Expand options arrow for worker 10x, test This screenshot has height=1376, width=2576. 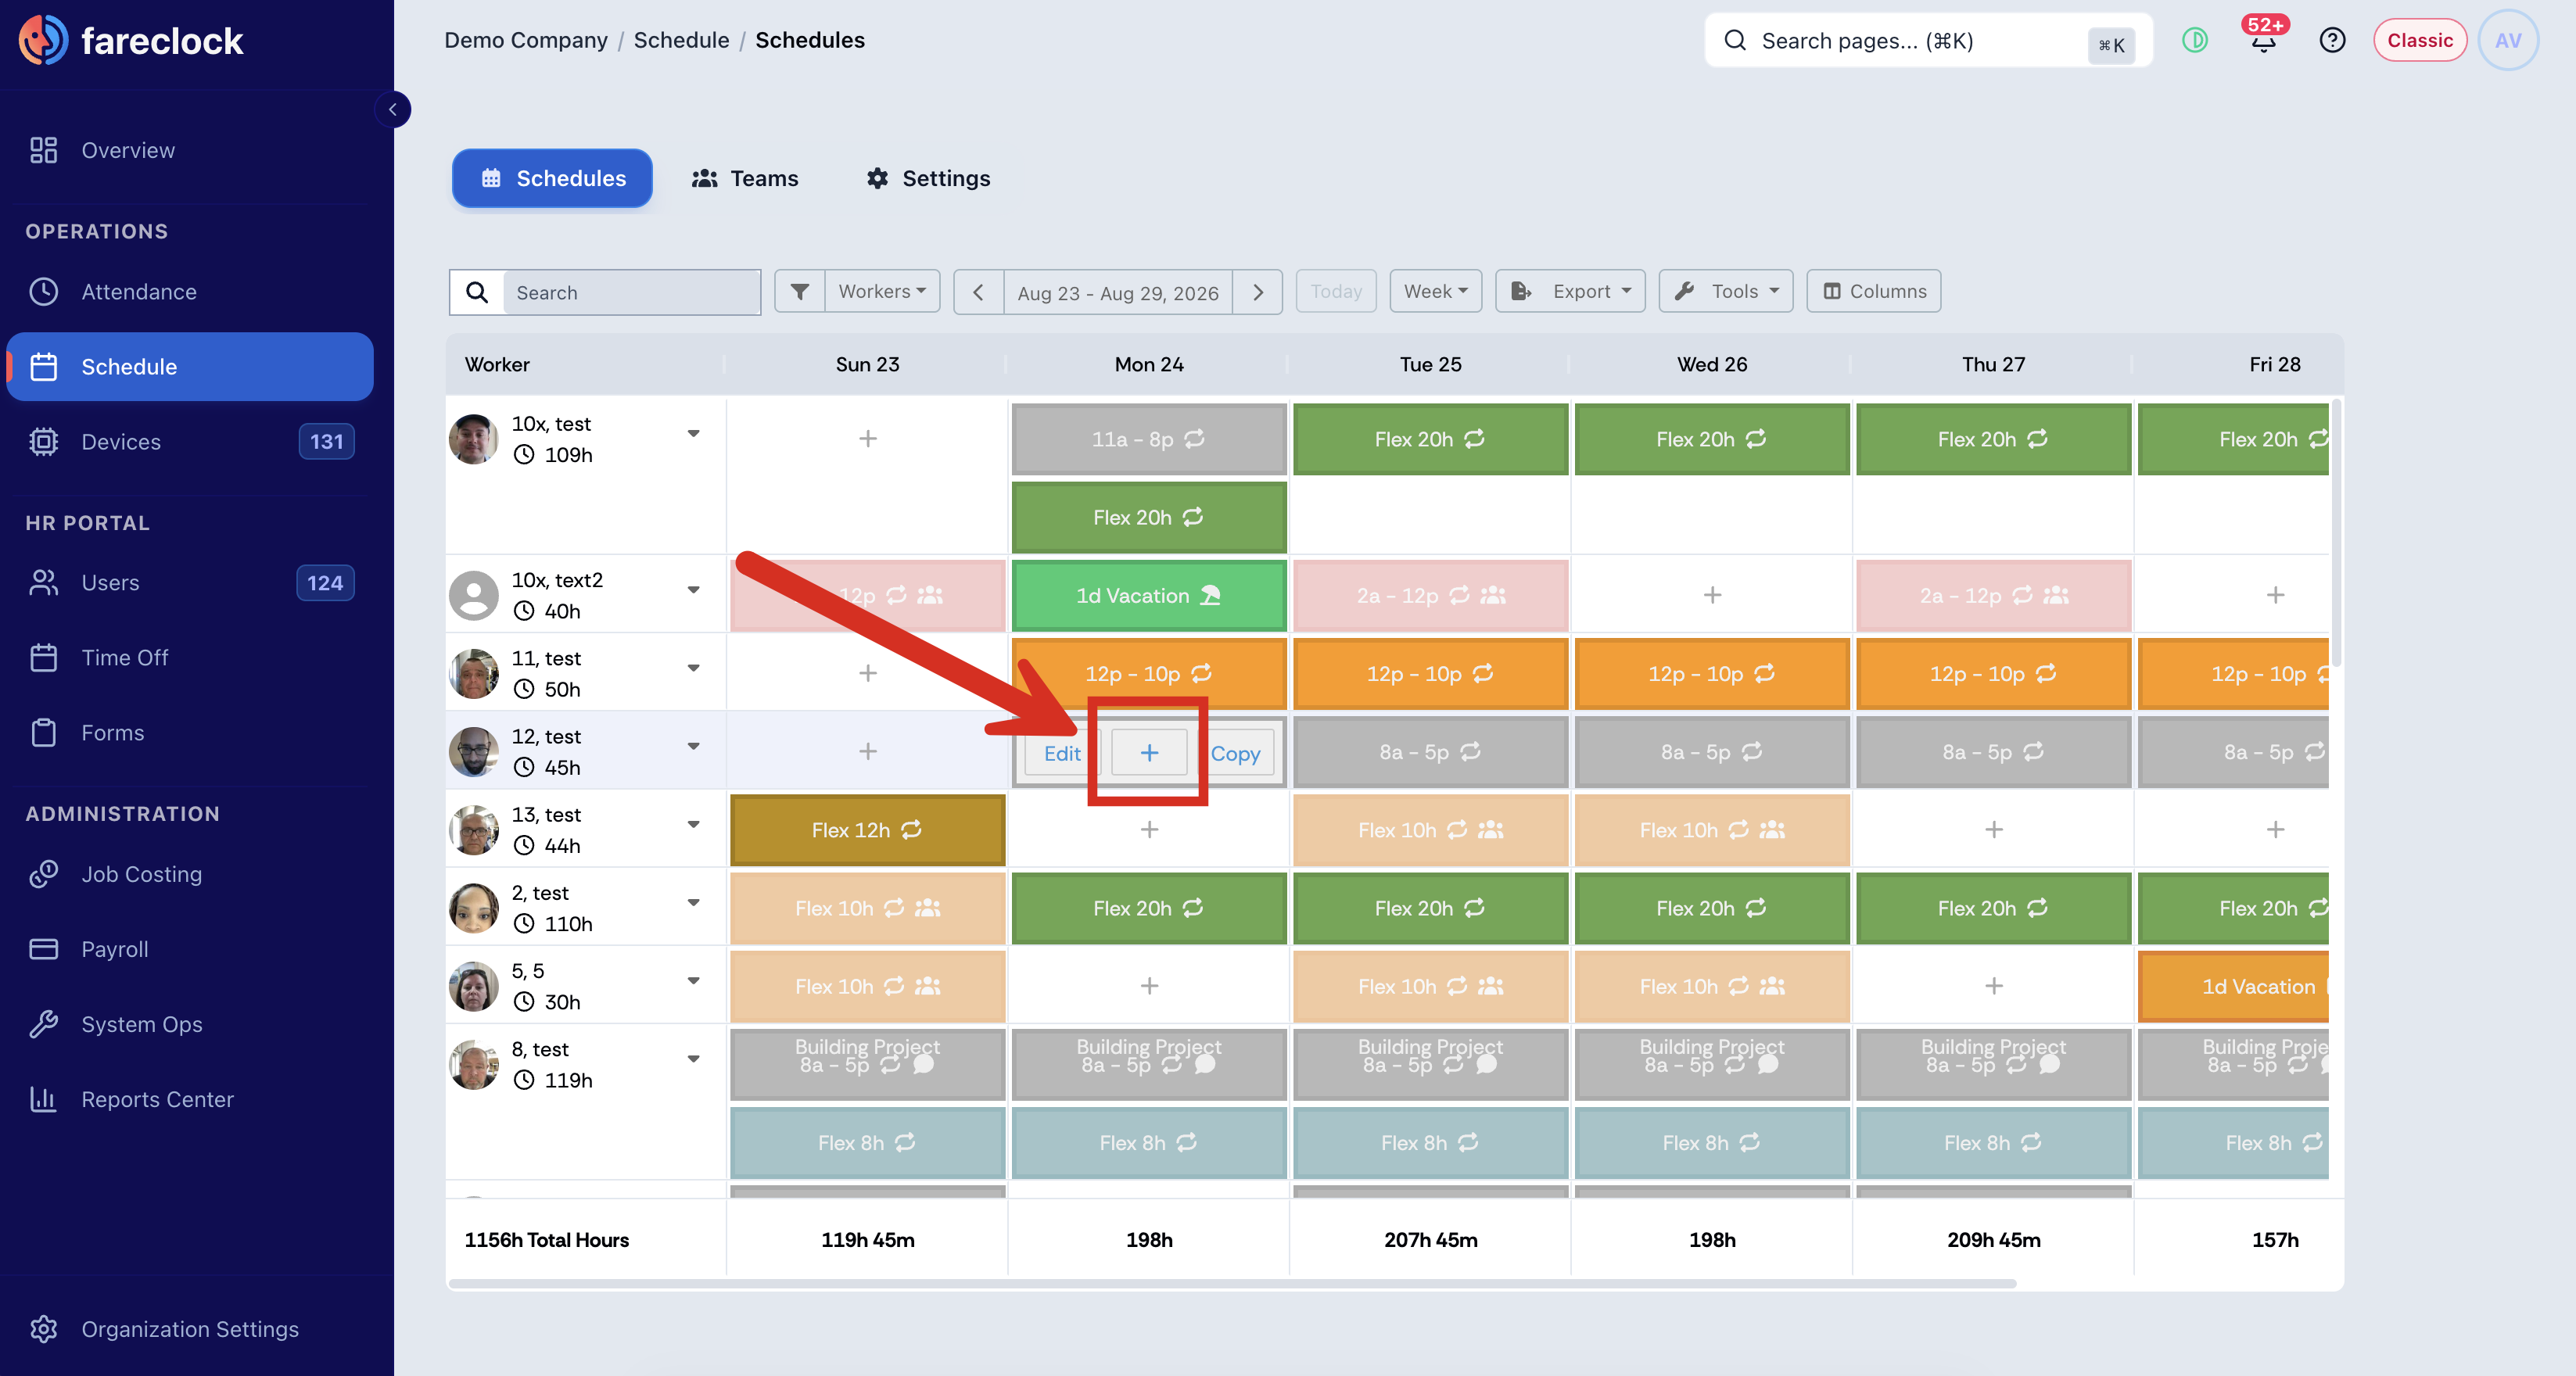click(693, 433)
